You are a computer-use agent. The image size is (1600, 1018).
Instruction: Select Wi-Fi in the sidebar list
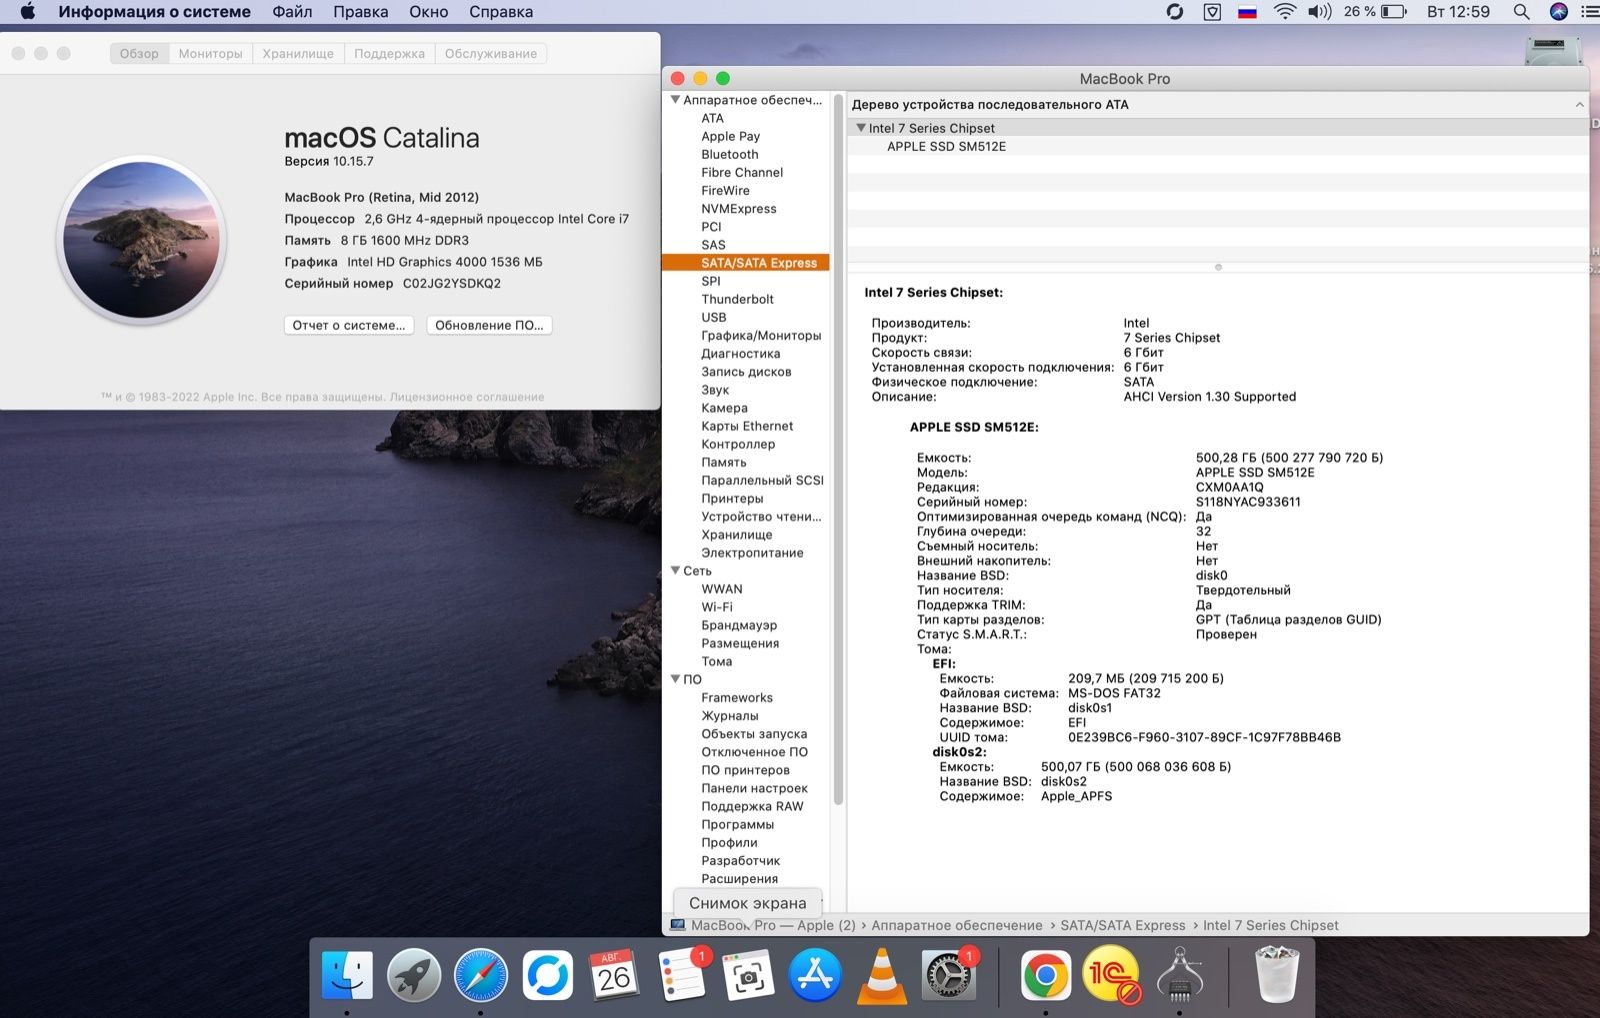[717, 607]
